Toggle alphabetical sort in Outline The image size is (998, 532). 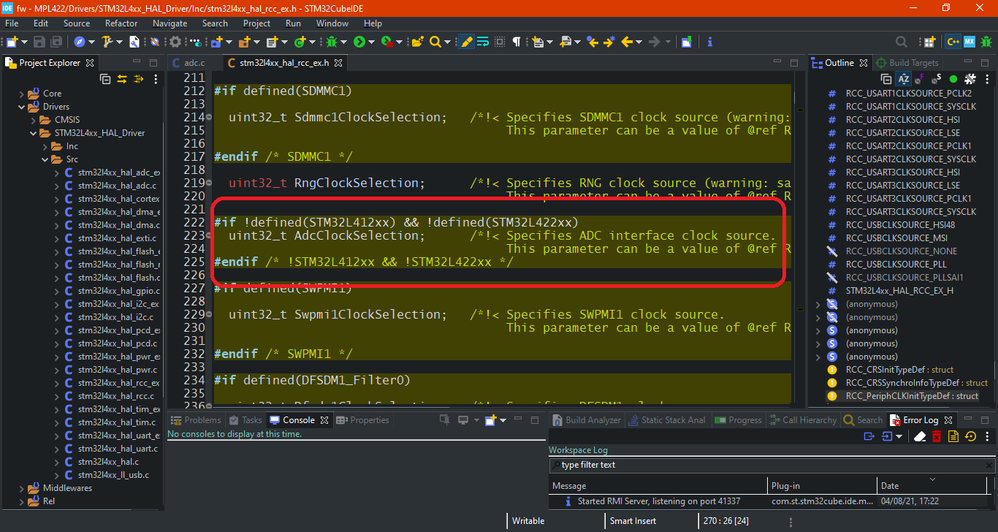(903, 79)
